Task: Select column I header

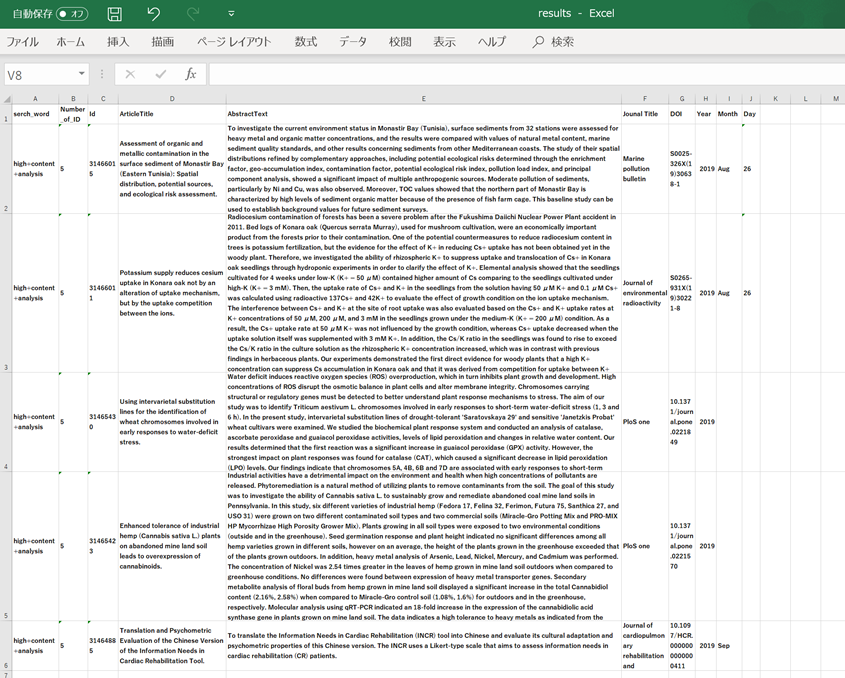Action: click(x=729, y=99)
